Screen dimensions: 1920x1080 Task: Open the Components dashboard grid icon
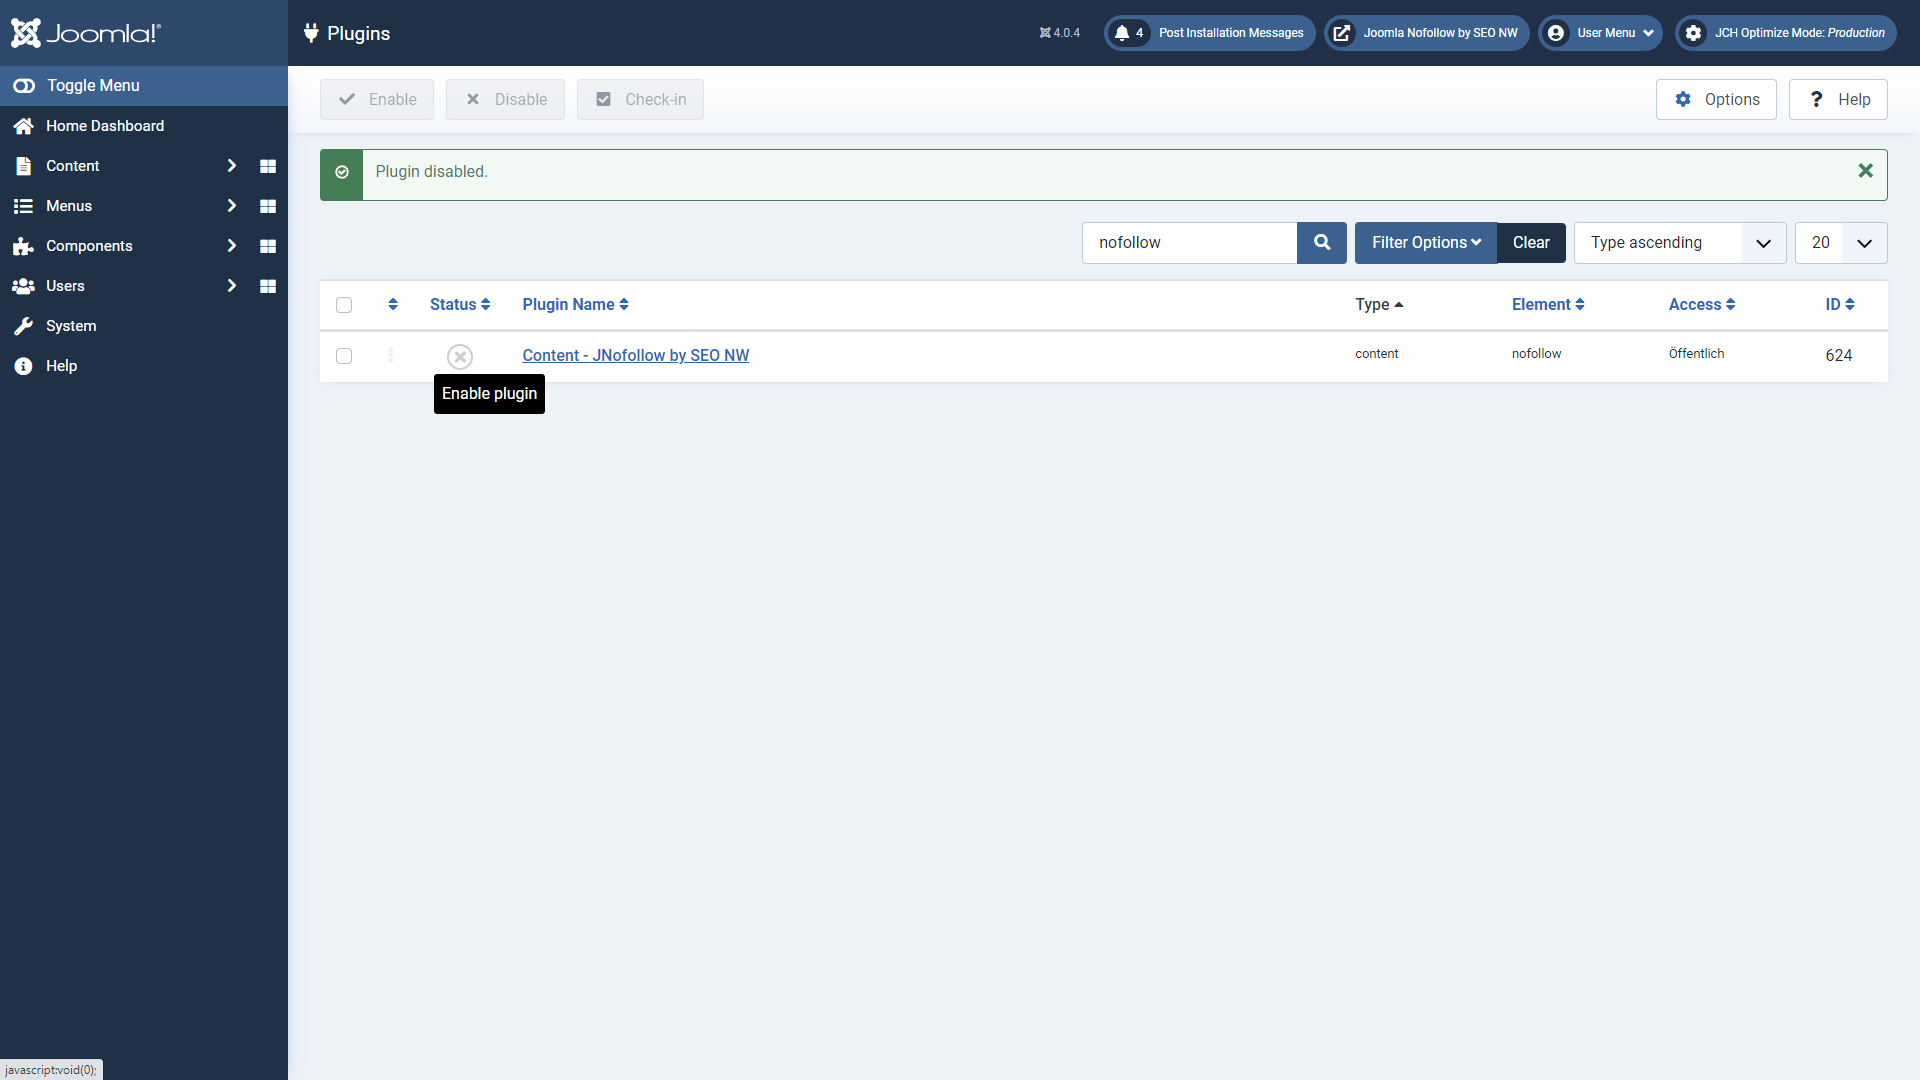[268, 246]
